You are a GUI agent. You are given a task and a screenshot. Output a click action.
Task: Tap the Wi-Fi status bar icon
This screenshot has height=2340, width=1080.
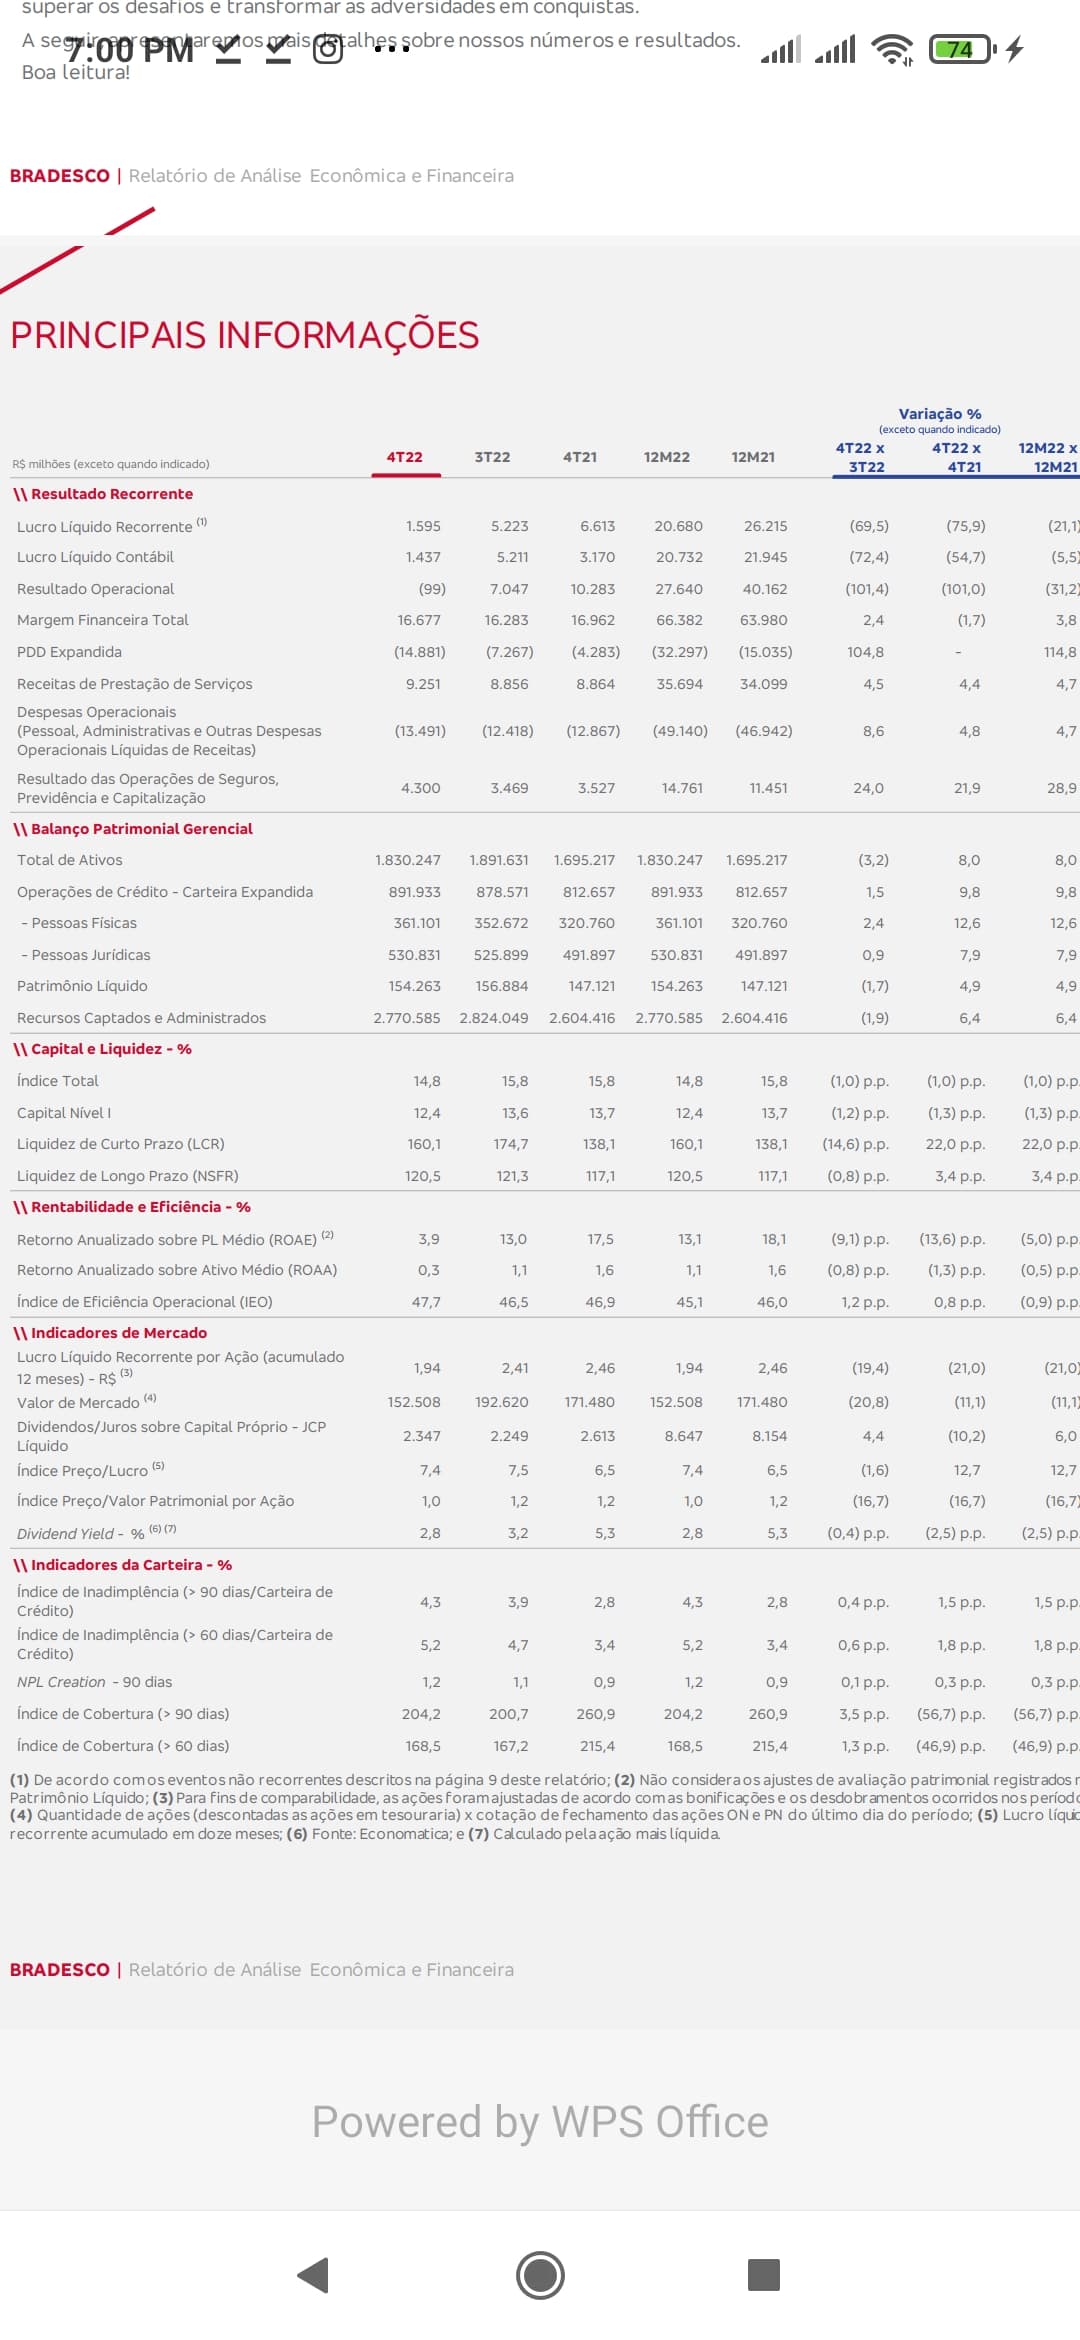[892, 49]
